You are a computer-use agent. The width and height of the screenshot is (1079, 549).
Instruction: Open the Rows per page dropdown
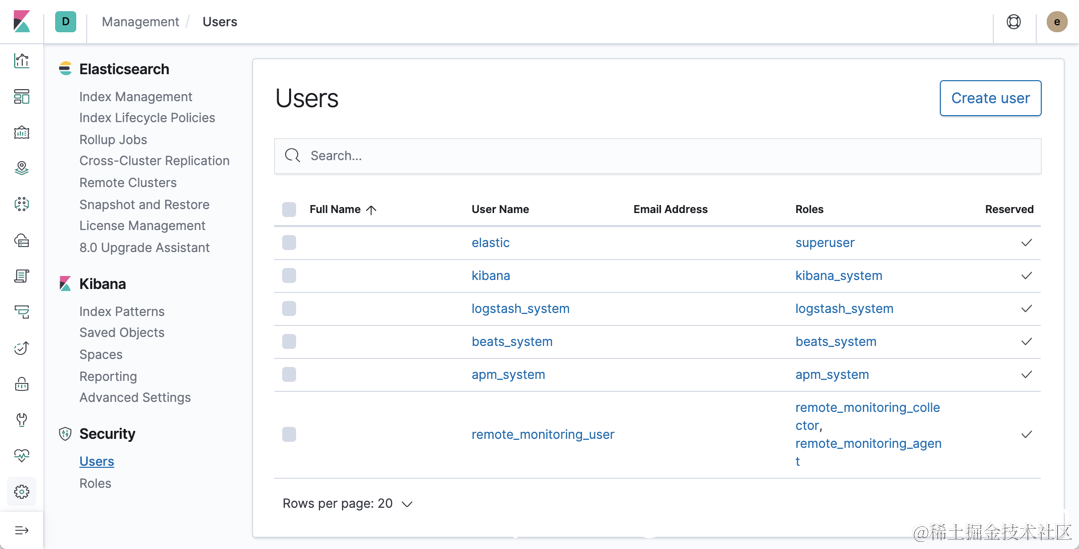[347, 504]
